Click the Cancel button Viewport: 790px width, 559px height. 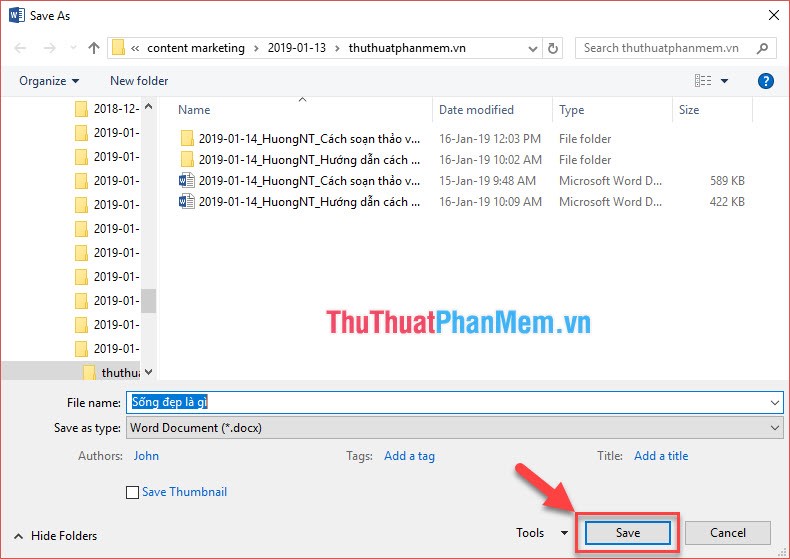pyautogui.click(x=728, y=533)
